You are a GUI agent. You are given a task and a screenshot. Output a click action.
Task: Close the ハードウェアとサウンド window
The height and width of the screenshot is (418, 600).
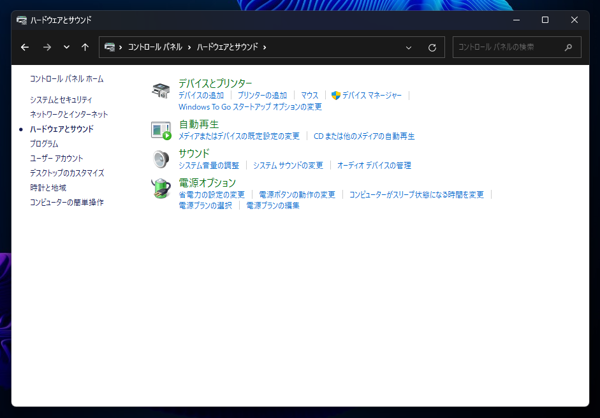click(x=574, y=20)
